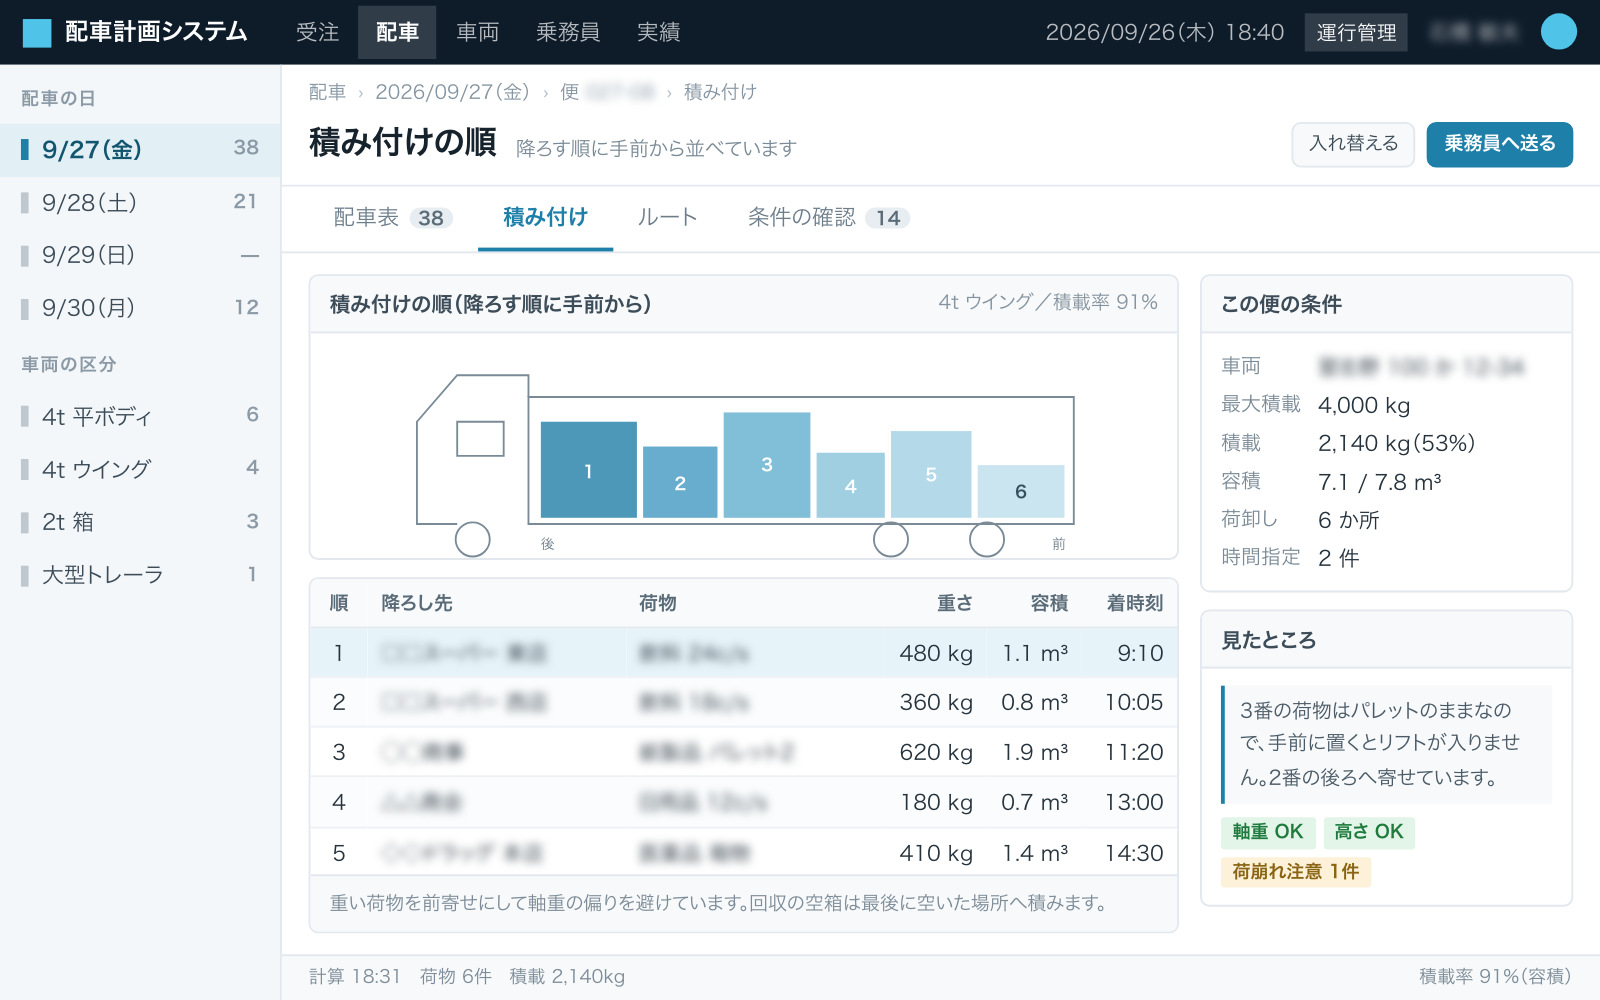Select the 9/28(土) date in sidebar
Viewport: 1600px width, 1000px height.
pos(140,203)
